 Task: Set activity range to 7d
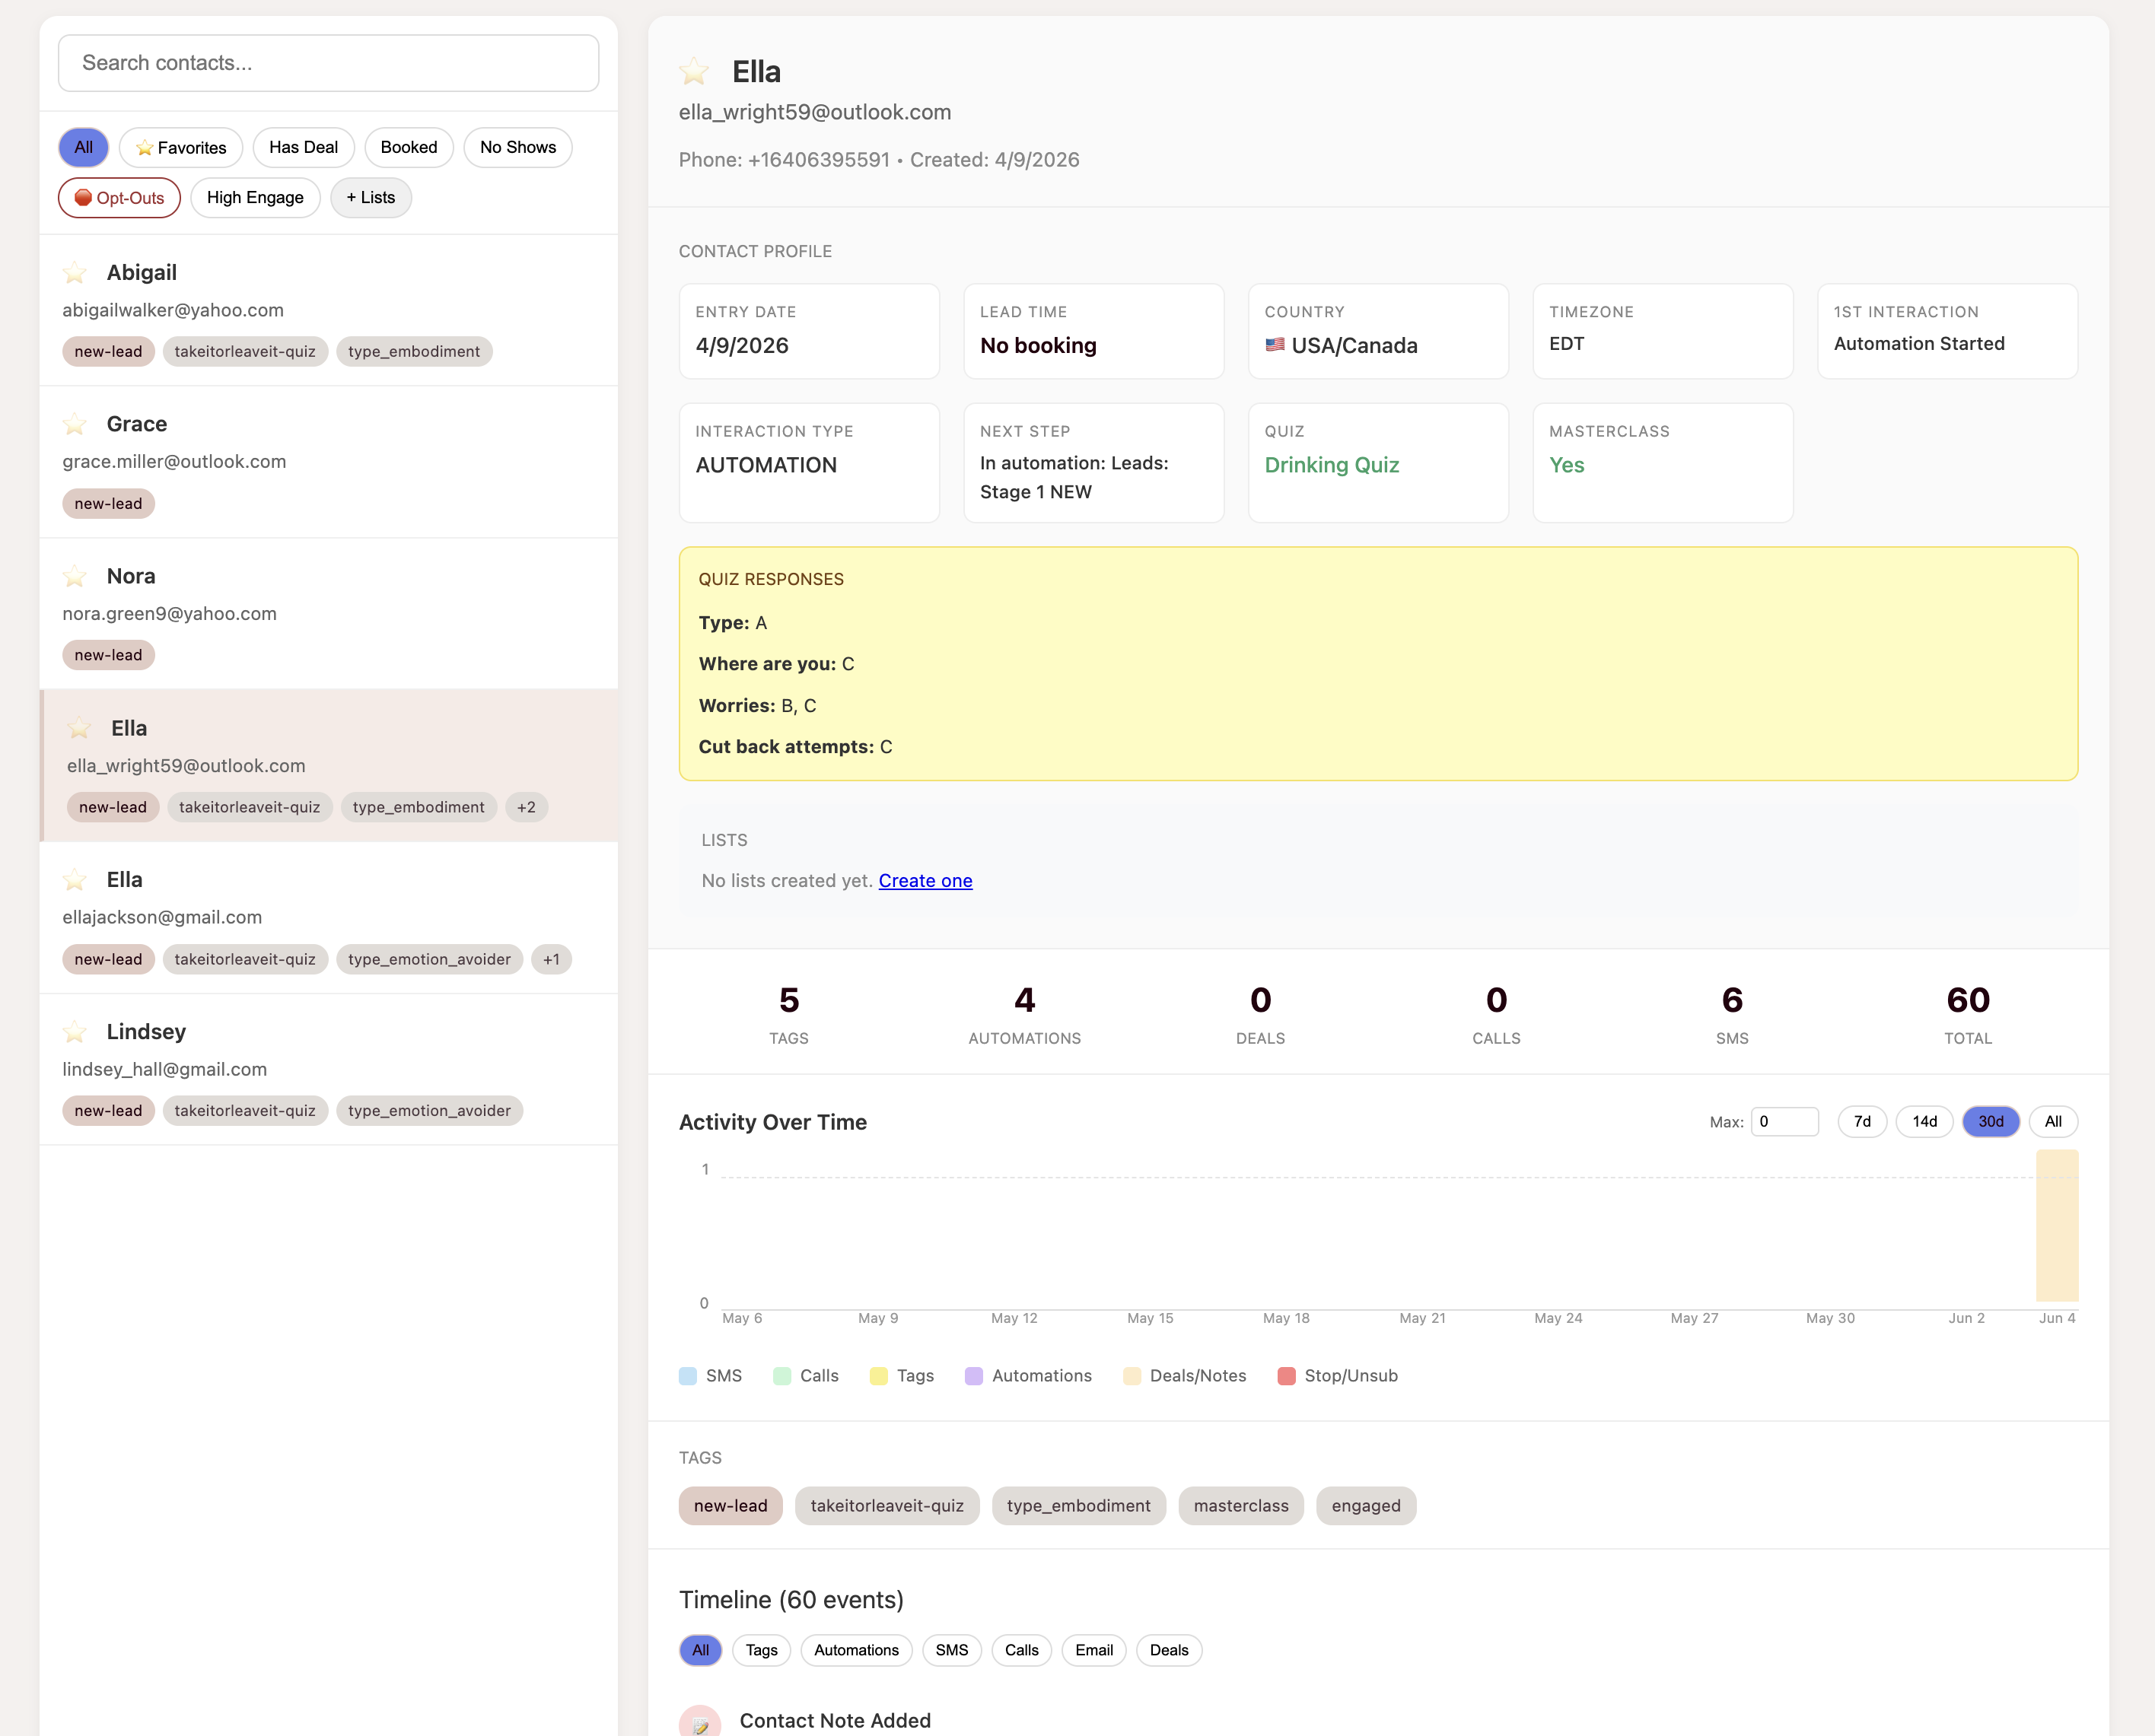pos(1862,1121)
